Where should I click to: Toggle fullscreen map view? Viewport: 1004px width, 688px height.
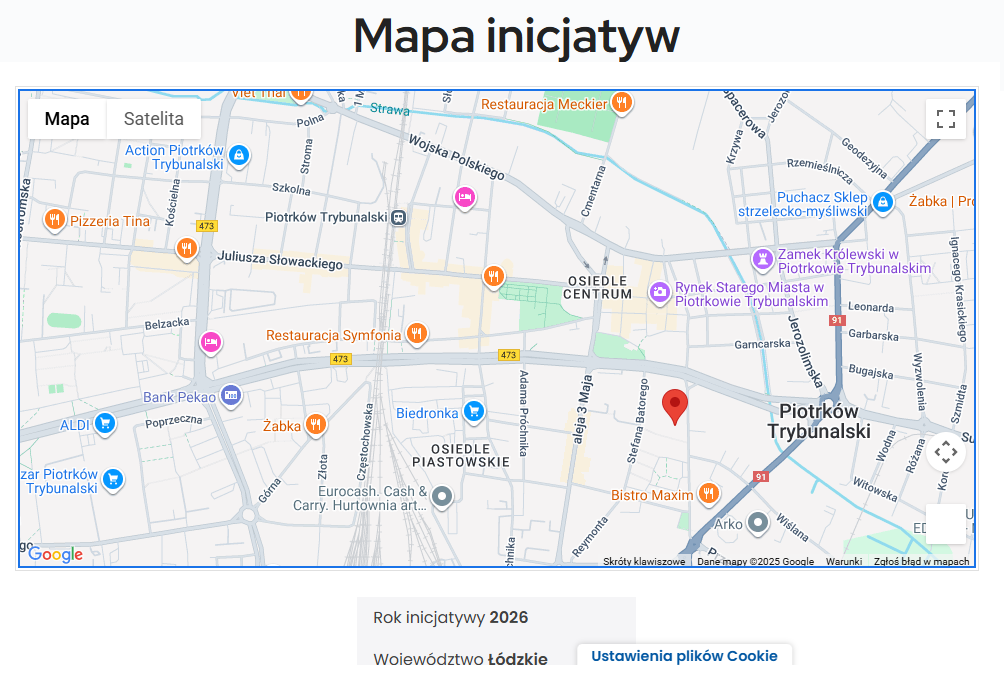click(945, 120)
